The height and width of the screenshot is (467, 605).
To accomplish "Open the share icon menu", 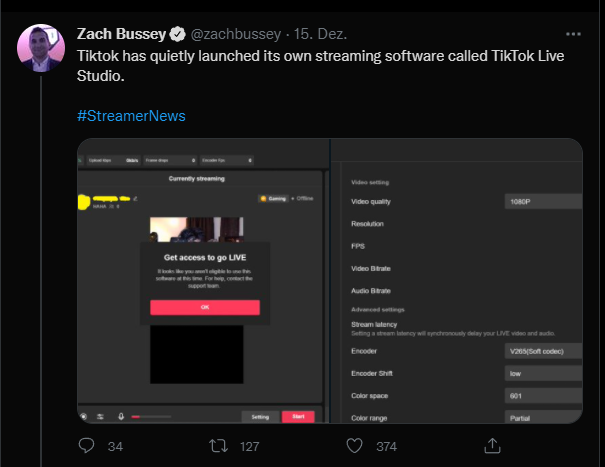I will coord(492,445).
